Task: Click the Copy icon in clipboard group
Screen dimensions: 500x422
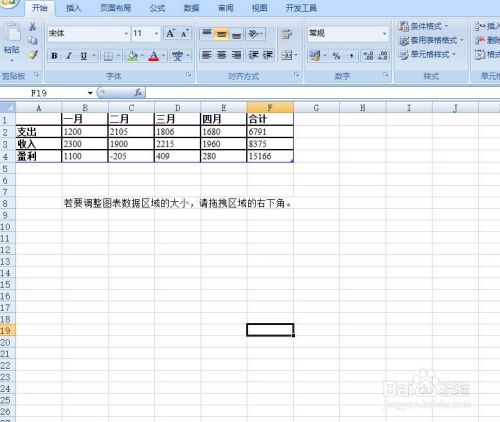Action: (32, 41)
